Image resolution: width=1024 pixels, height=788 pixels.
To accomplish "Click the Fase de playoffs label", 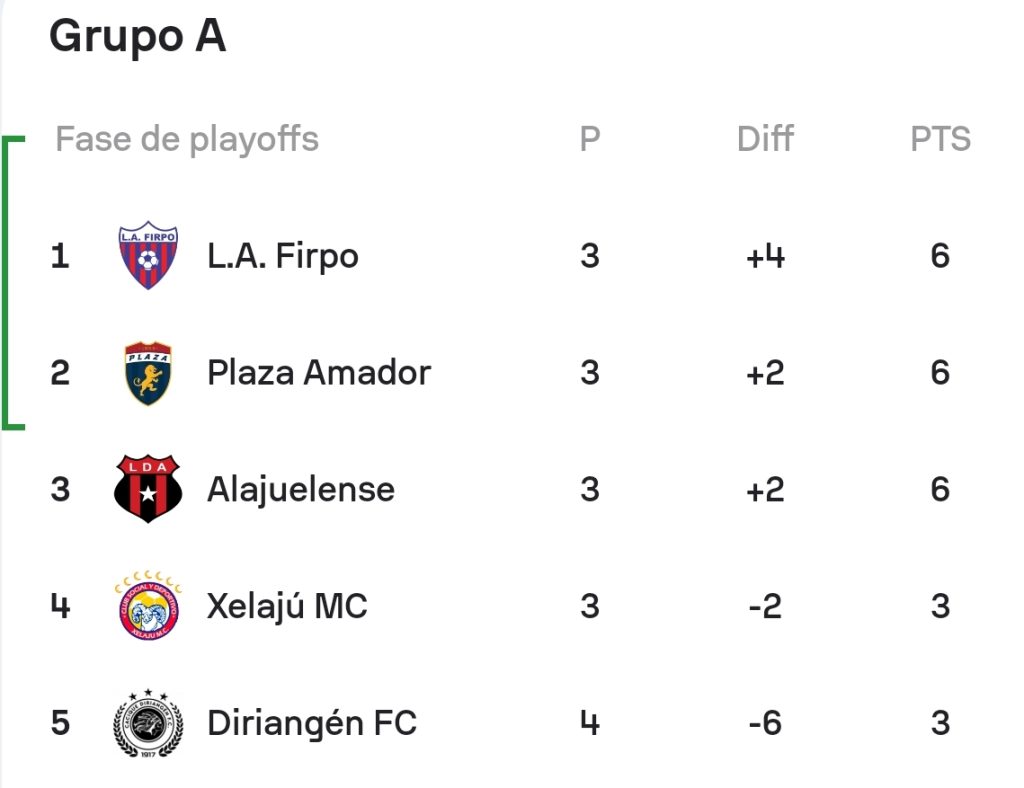I will [x=187, y=139].
